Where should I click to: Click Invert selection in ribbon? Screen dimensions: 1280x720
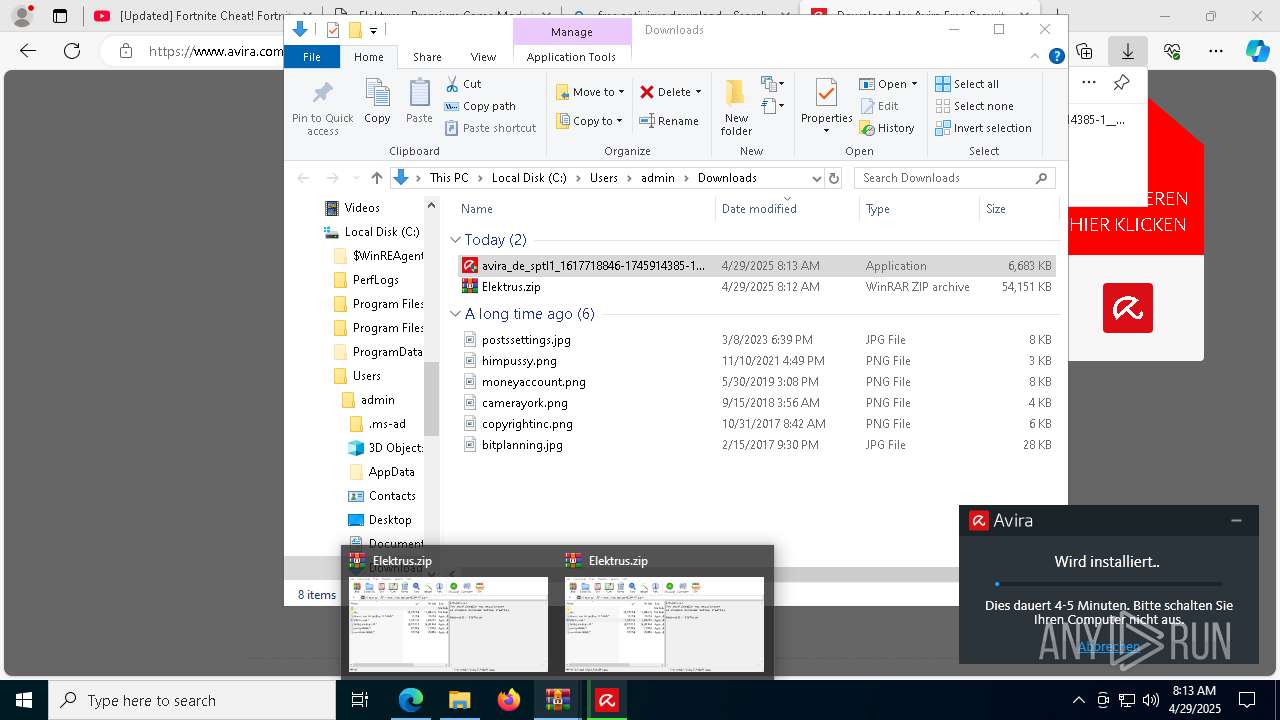pyautogui.click(x=983, y=128)
